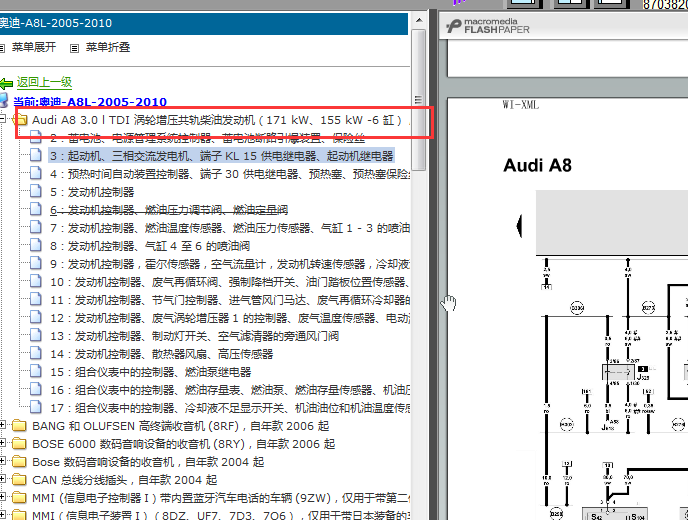Expand the CAN 总线分线插头 node
688x520 pixels.
(3, 479)
